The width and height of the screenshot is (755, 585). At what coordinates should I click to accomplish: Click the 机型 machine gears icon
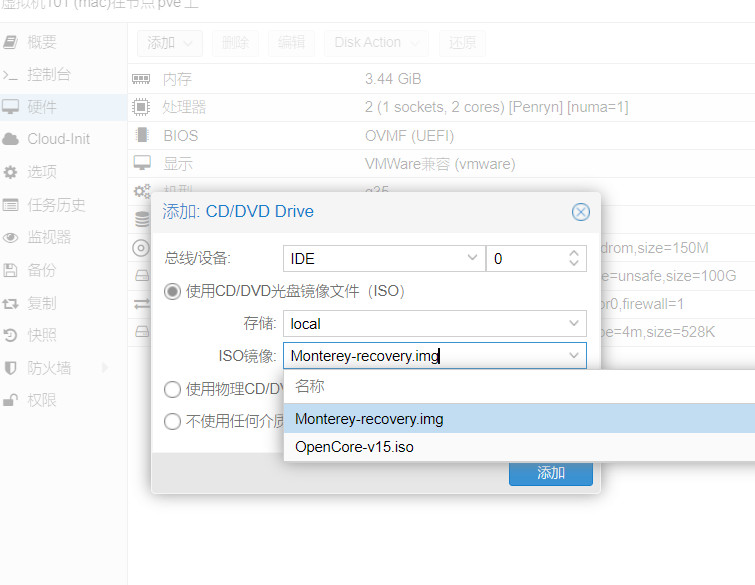pyautogui.click(x=142, y=191)
